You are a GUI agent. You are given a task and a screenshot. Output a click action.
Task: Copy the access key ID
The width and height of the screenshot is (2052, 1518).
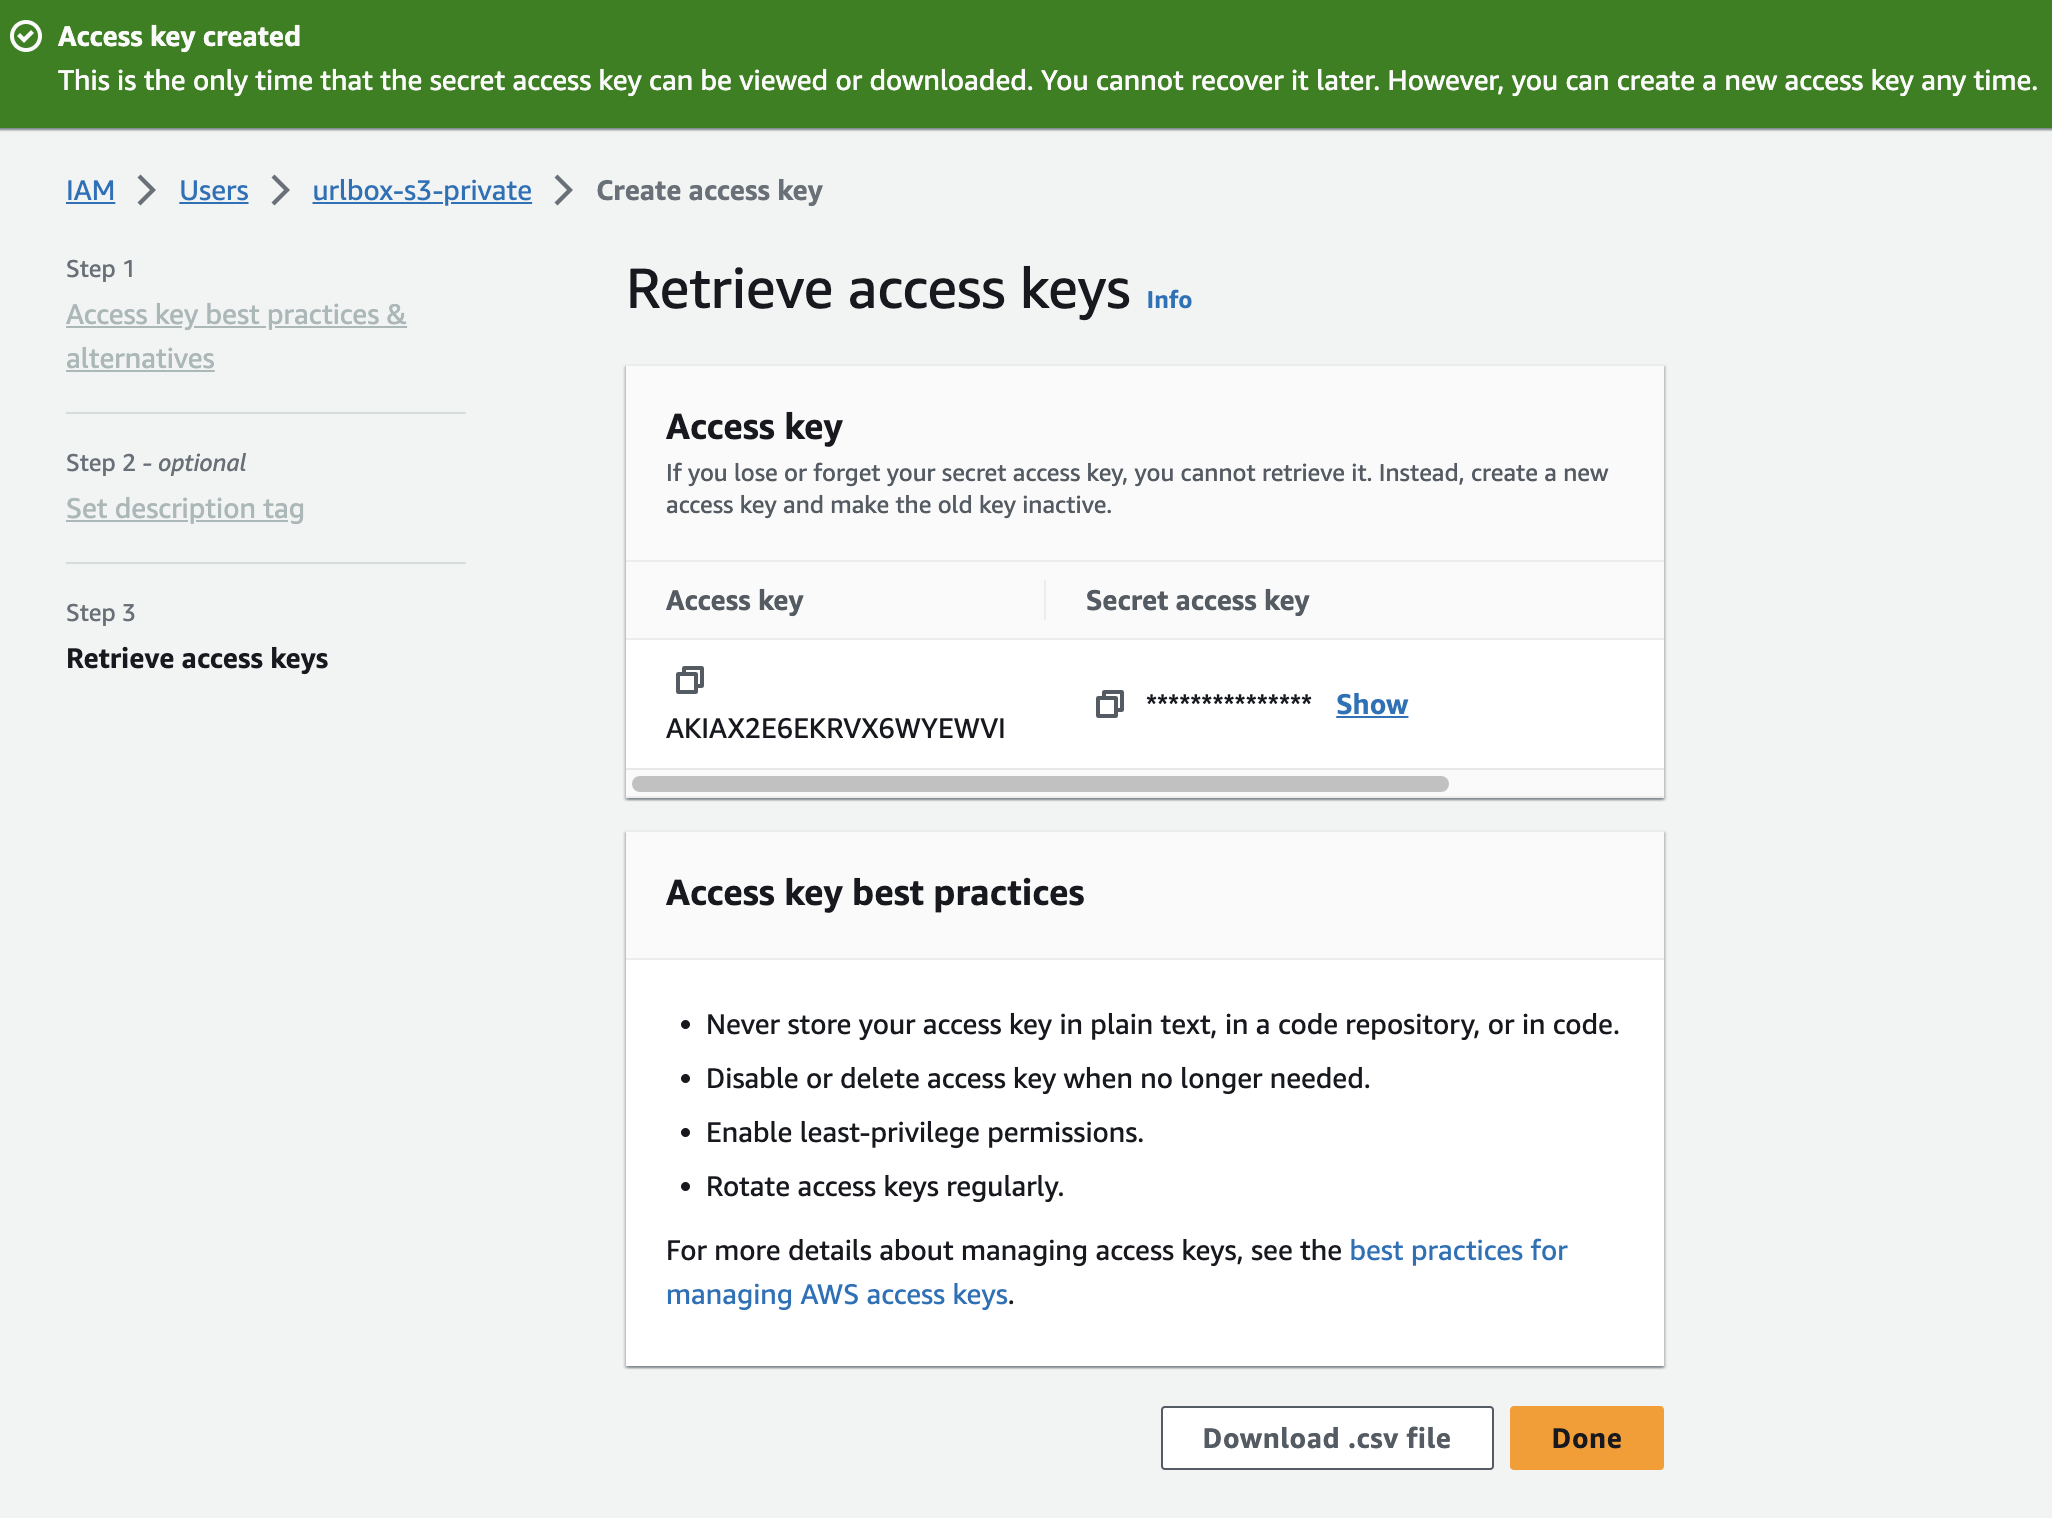pyautogui.click(x=689, y=680)
